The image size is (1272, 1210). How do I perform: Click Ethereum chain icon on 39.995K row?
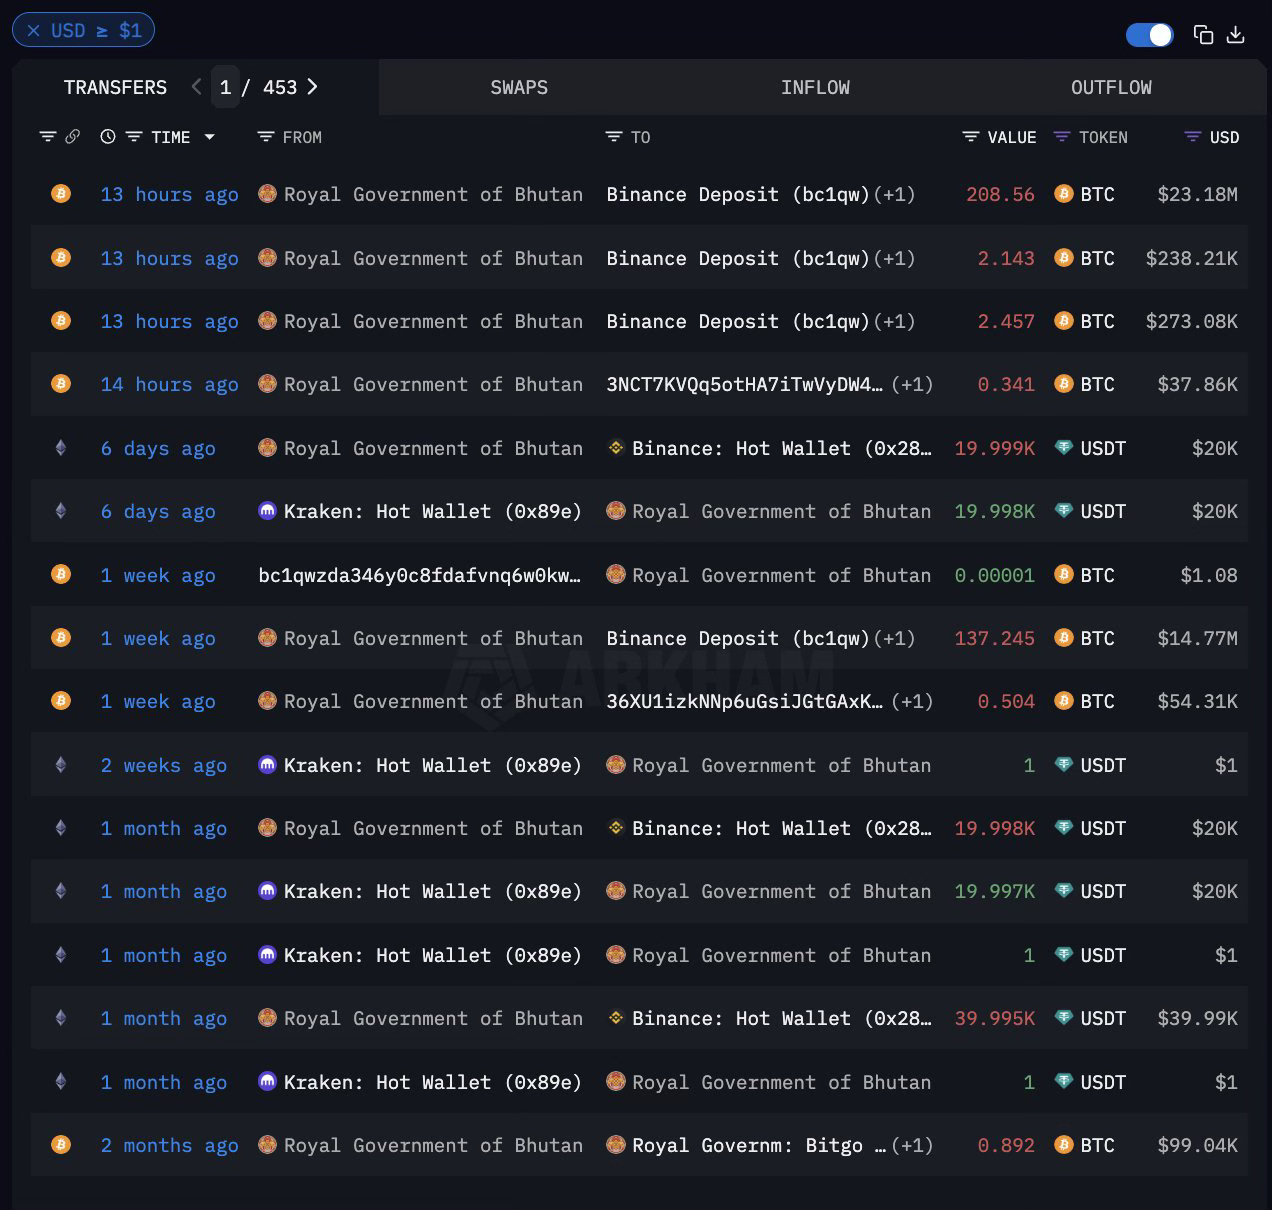(x=61, y=1018)
